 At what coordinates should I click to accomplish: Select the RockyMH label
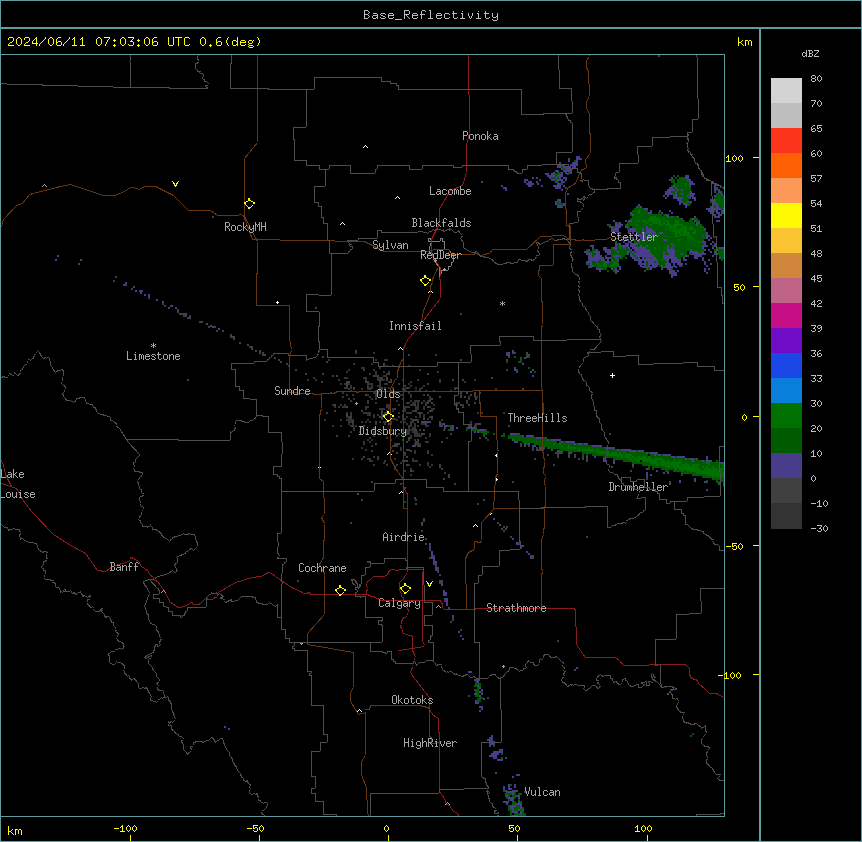coord(245,227)
